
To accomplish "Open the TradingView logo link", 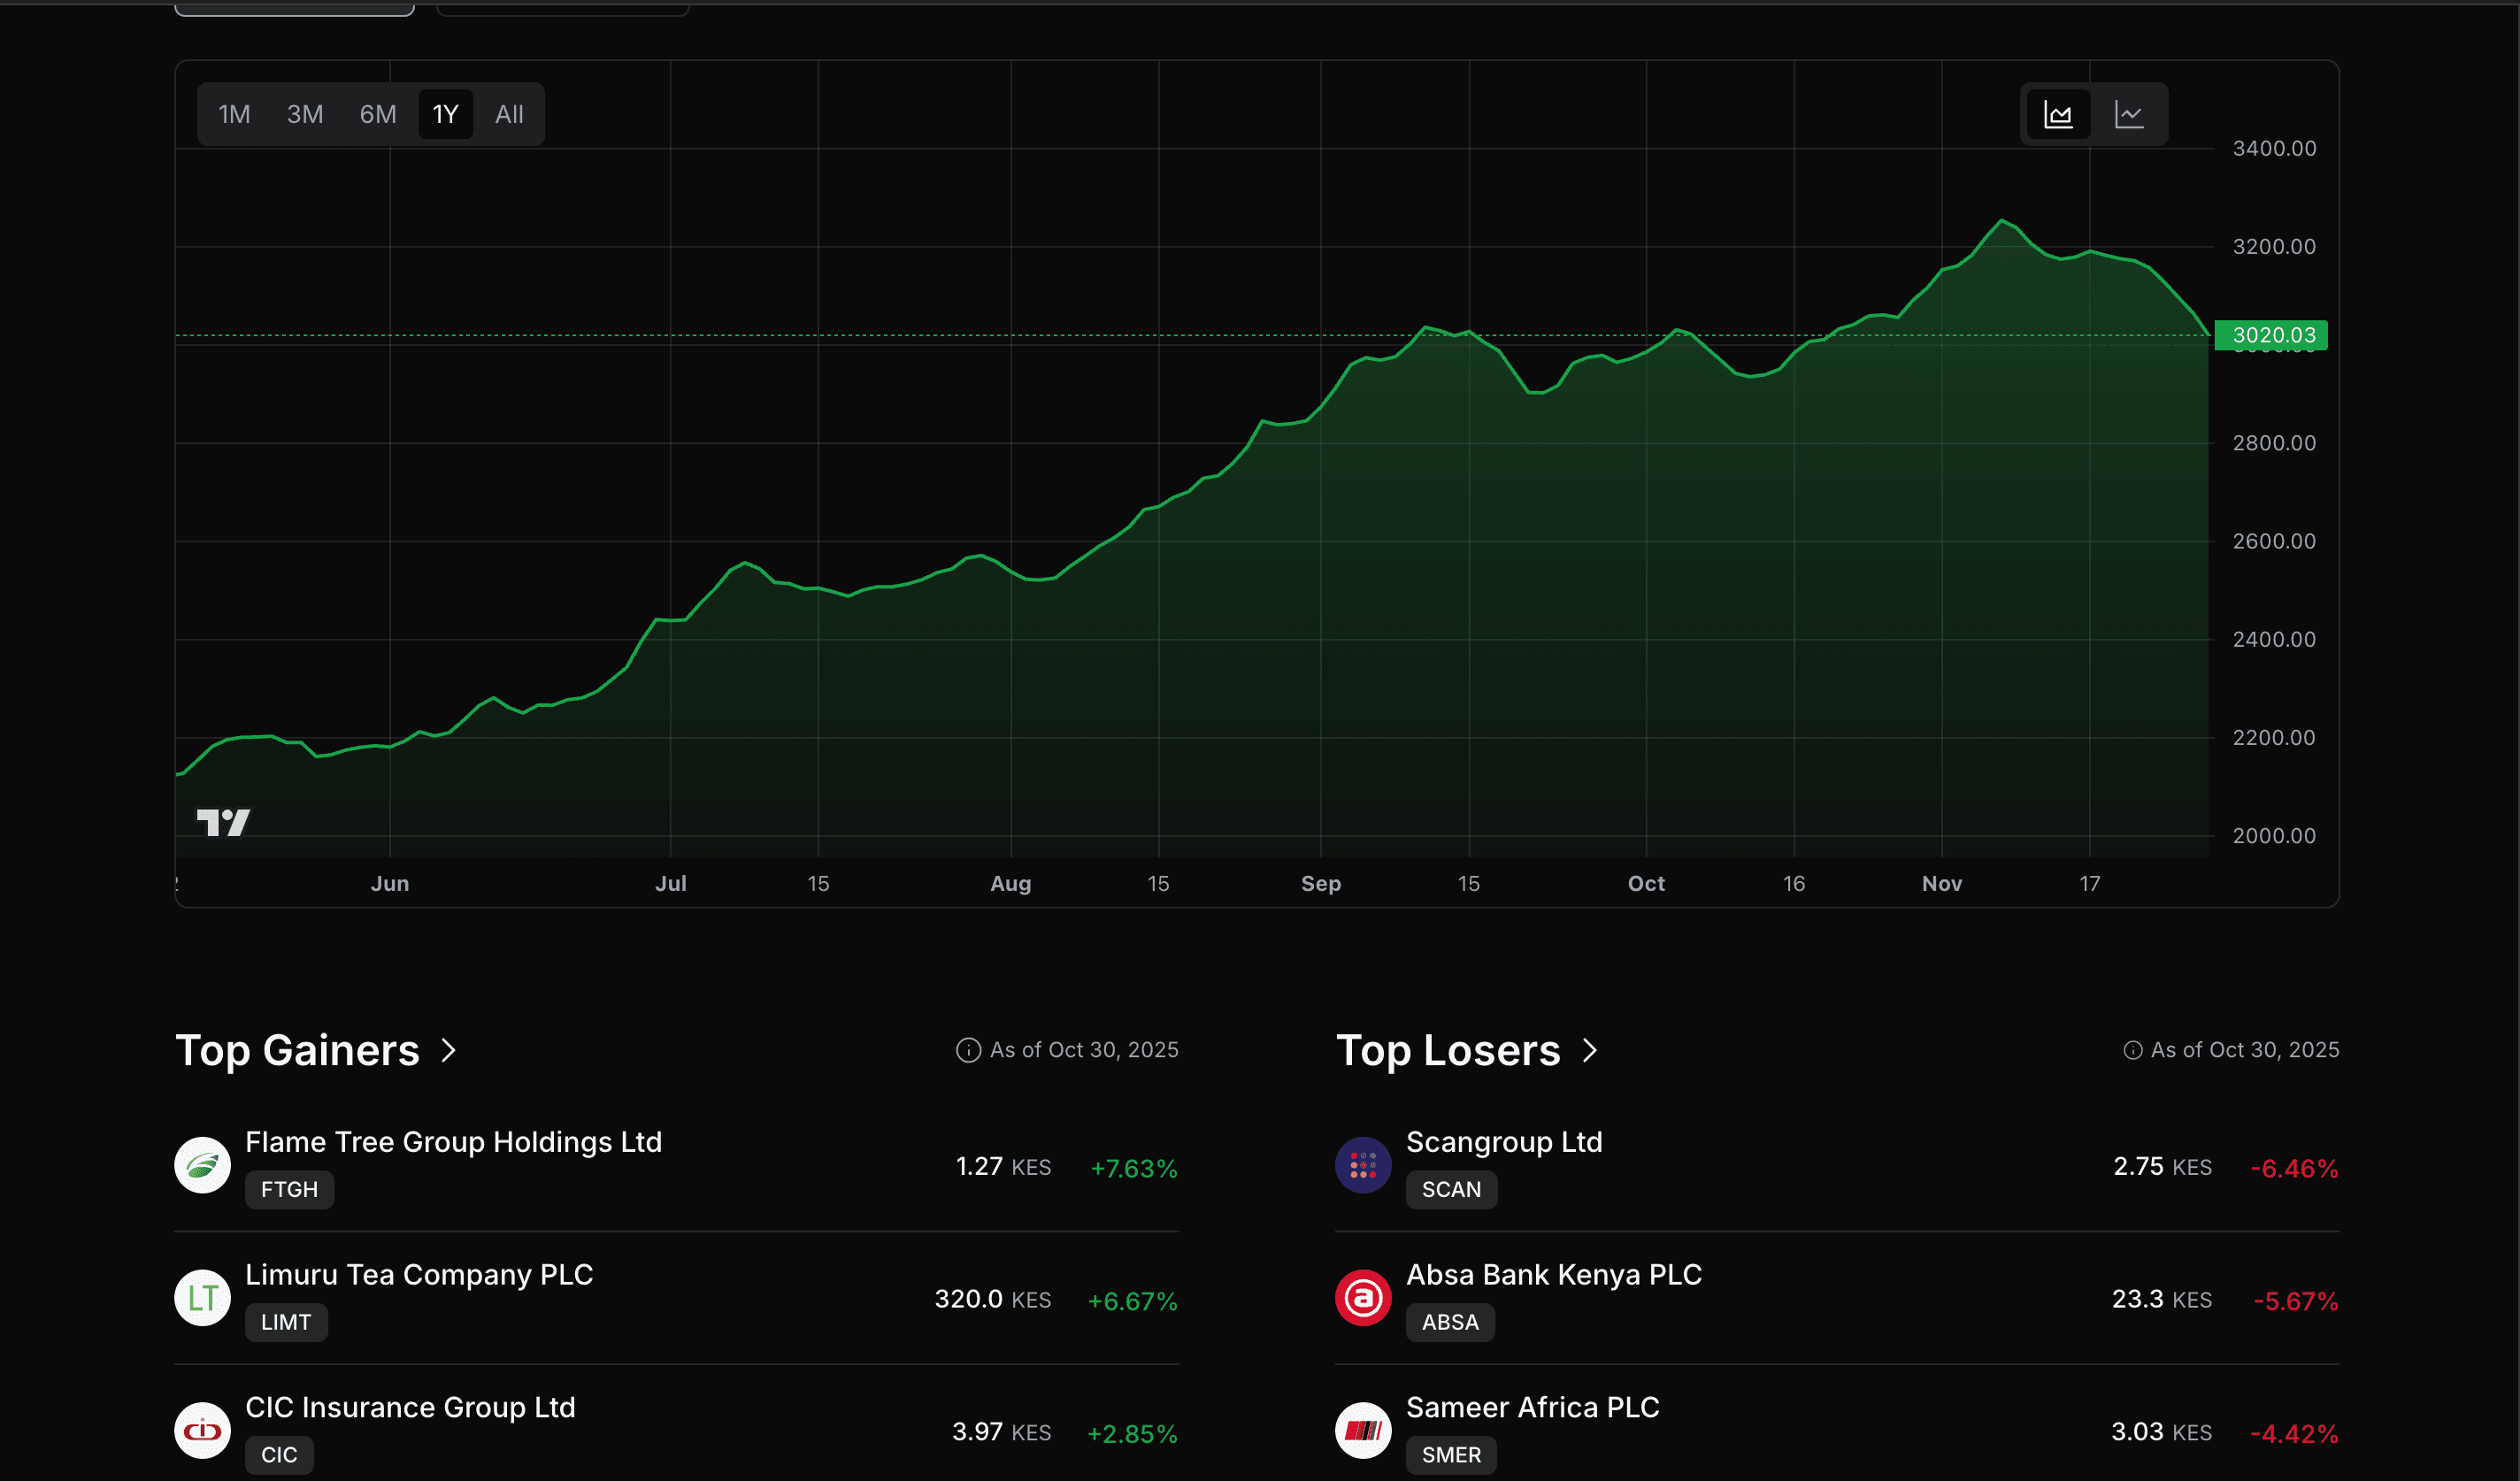I will (x=223, y=822).
